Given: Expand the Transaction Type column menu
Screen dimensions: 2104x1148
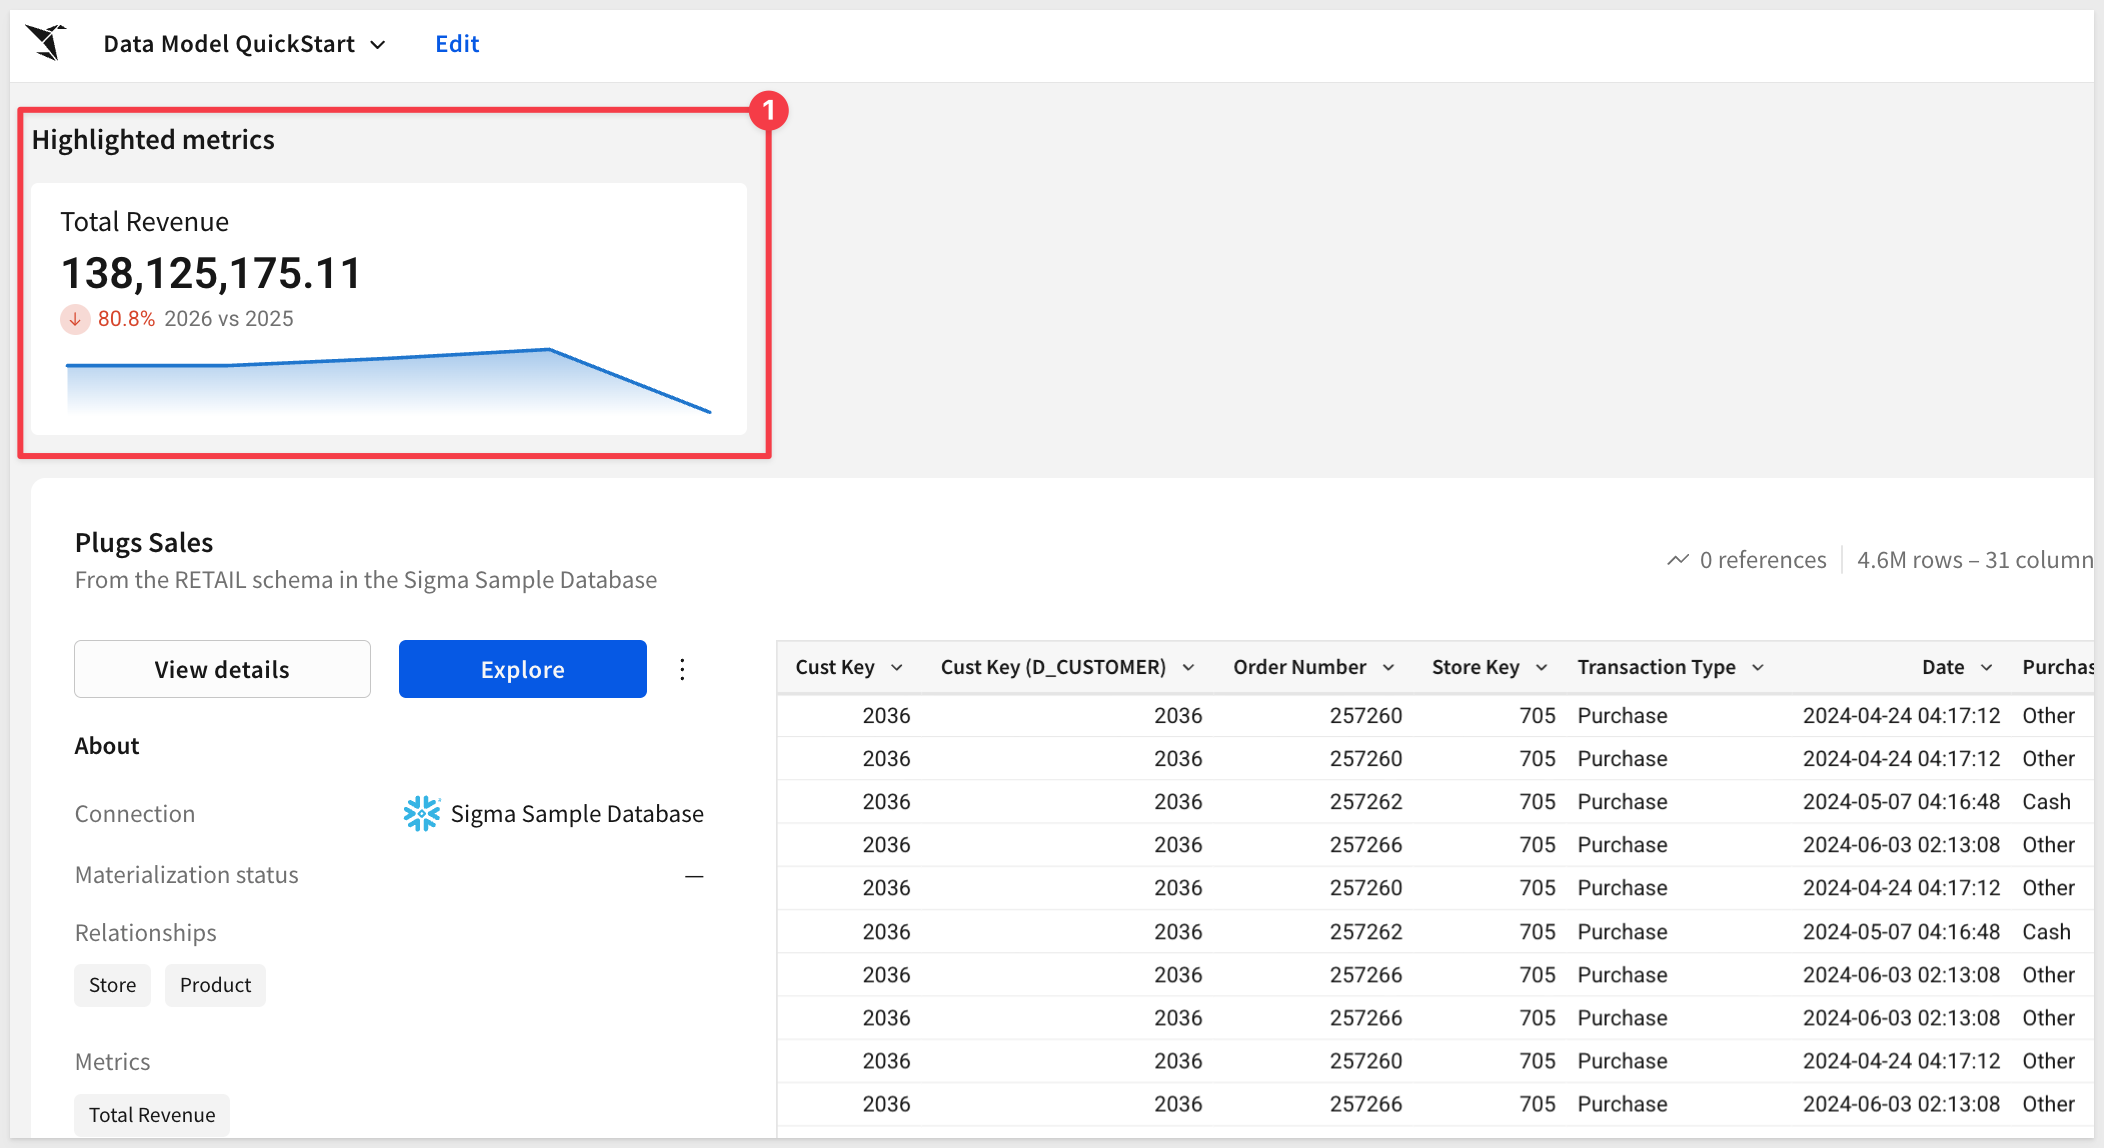Looking at the screenshot, I should click(x=1757, y=668).
